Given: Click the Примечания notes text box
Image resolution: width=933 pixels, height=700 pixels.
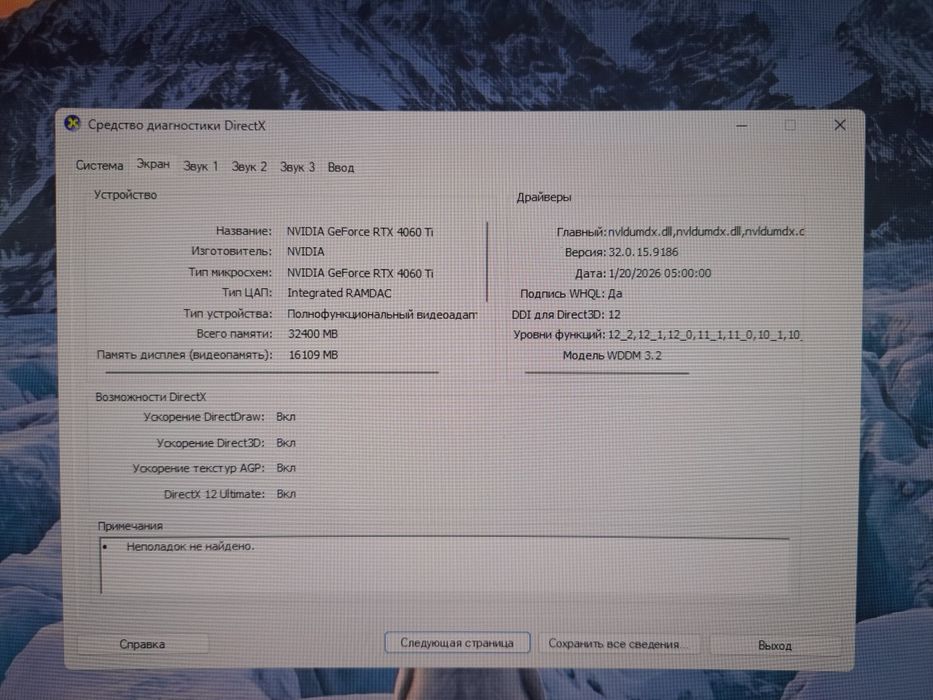Looking at the screenshot, I should pos(444,565).
